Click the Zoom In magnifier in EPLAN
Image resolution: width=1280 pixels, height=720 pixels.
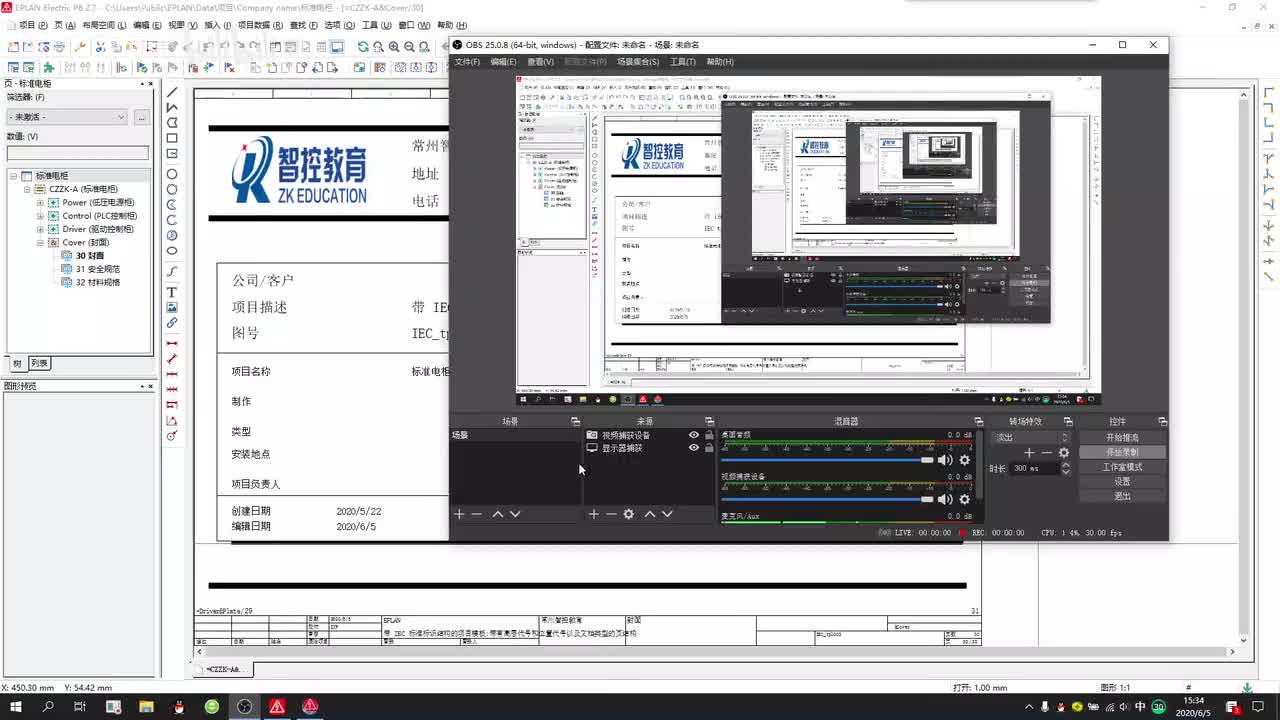[394, 47]
